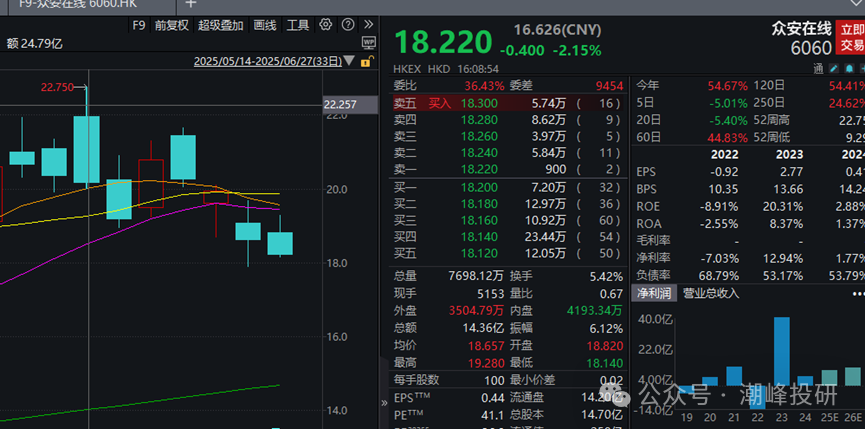Click the PE TTM 41.1 value

493,415
